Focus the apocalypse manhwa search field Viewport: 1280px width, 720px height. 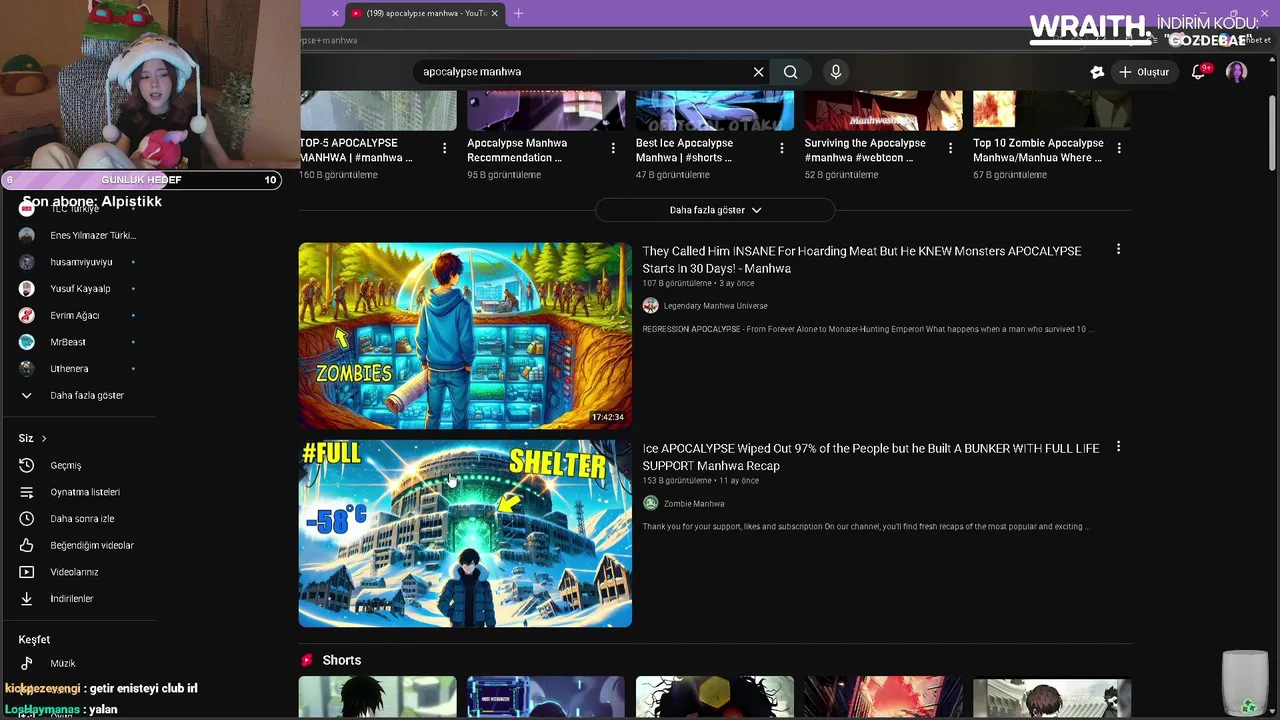(x=583, y=72)
